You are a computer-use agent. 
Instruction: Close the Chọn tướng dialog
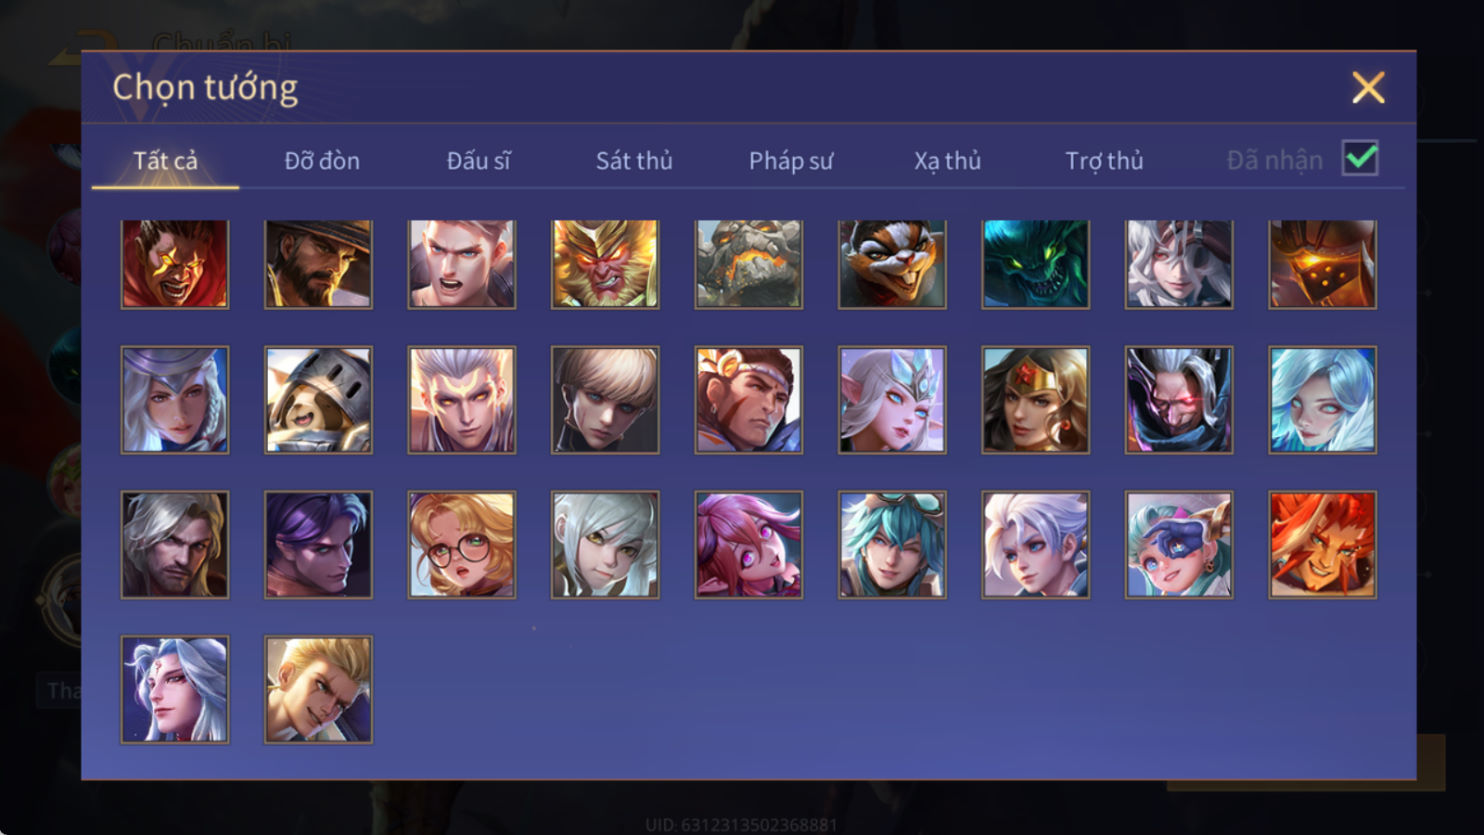pyautogui.click(x=1368, y=88)
